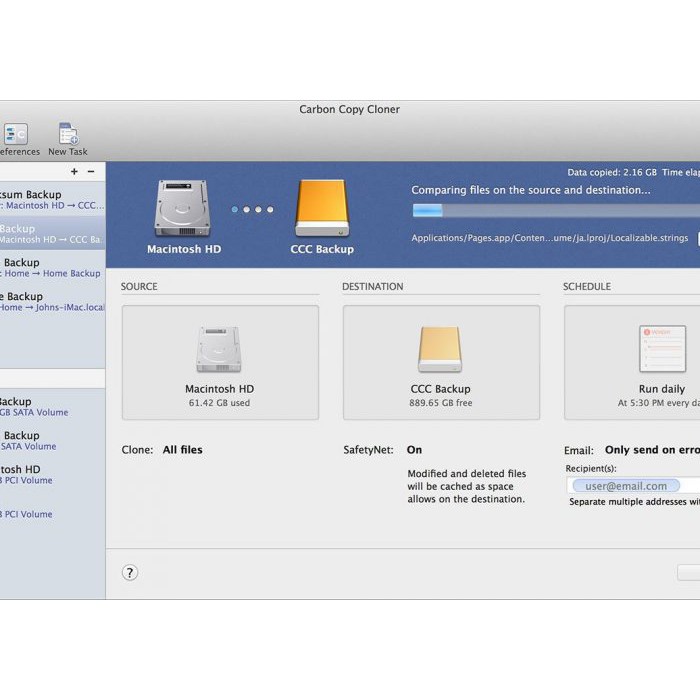
Task: Click the page indicator dots between drives
Action: click(x=252, y=210)
